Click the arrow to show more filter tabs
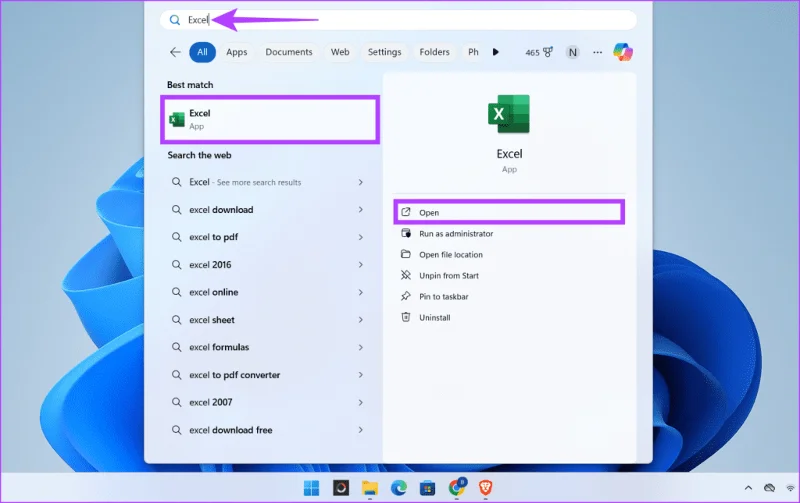The width and height of the screenshot is (800, 503). pos(495,52)
